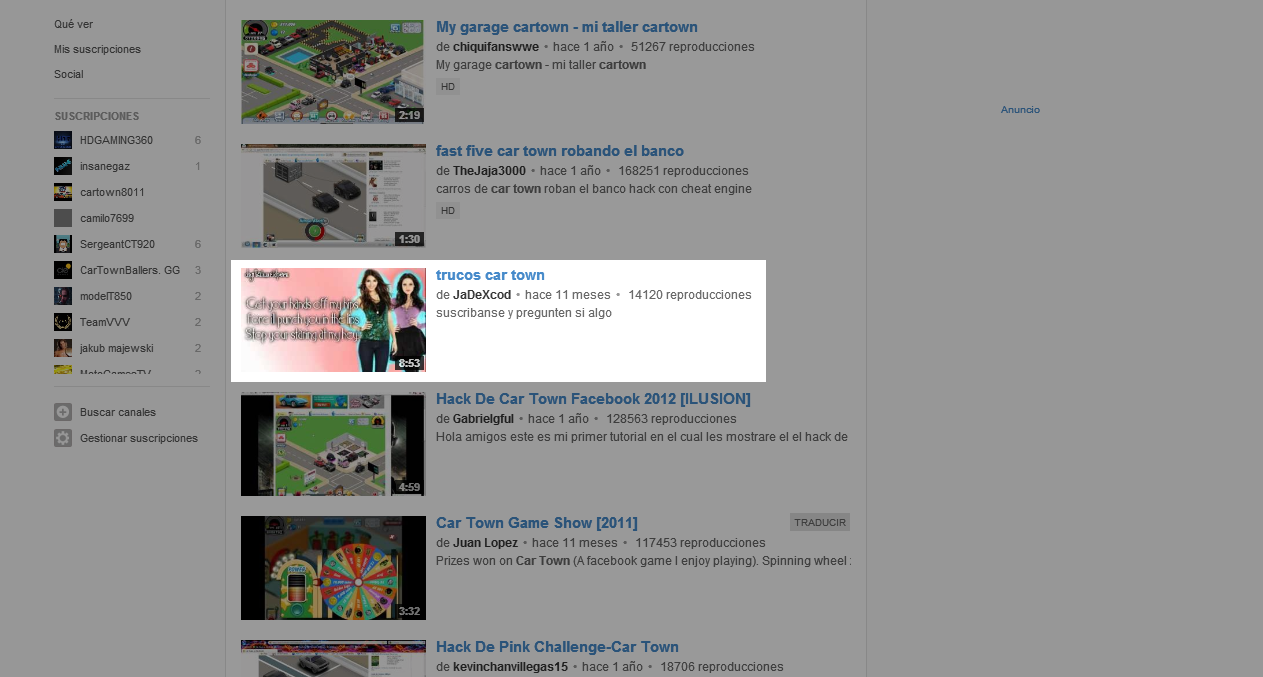Open SergeantCT920 subscription name
Screen dimensions: 1263x677
[117, 244]
